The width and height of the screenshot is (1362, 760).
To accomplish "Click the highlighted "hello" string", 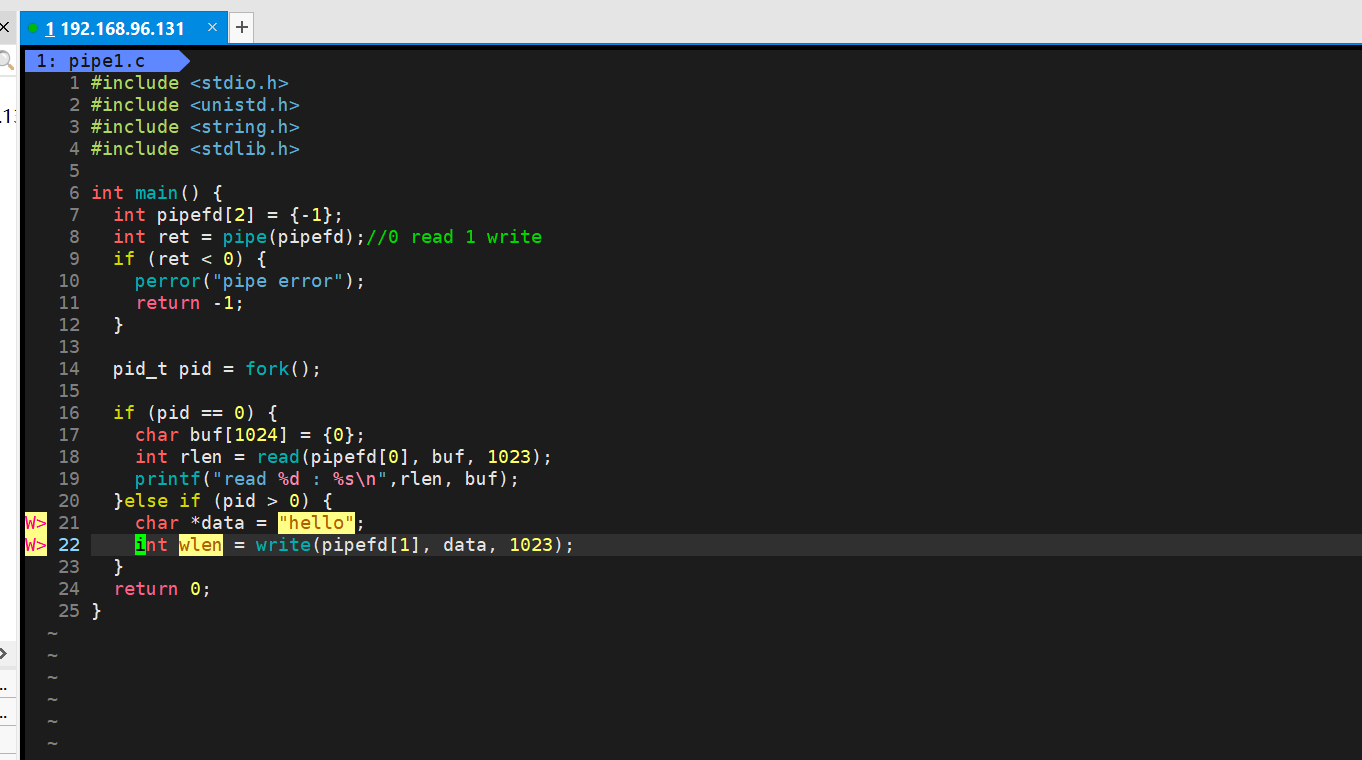I will point(316,523).
